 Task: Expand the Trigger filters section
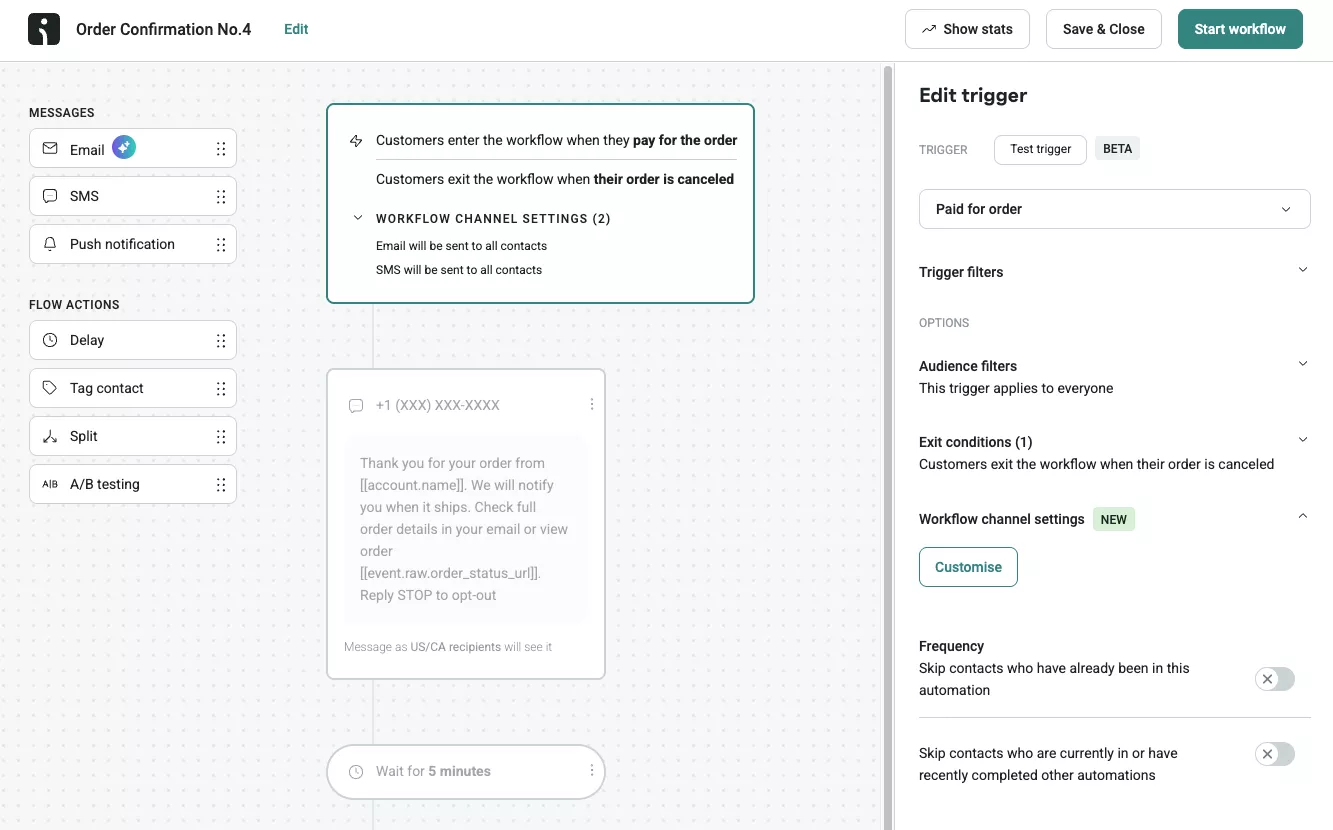1302,270
